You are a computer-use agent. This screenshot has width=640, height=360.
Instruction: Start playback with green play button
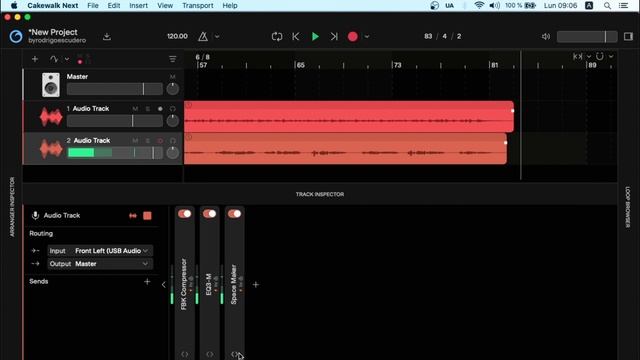point(315,36)
